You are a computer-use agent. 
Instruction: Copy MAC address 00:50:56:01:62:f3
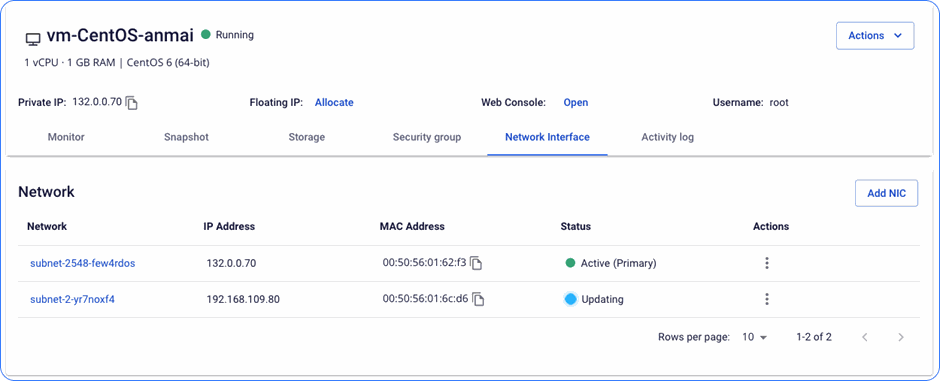click(476, 263)
